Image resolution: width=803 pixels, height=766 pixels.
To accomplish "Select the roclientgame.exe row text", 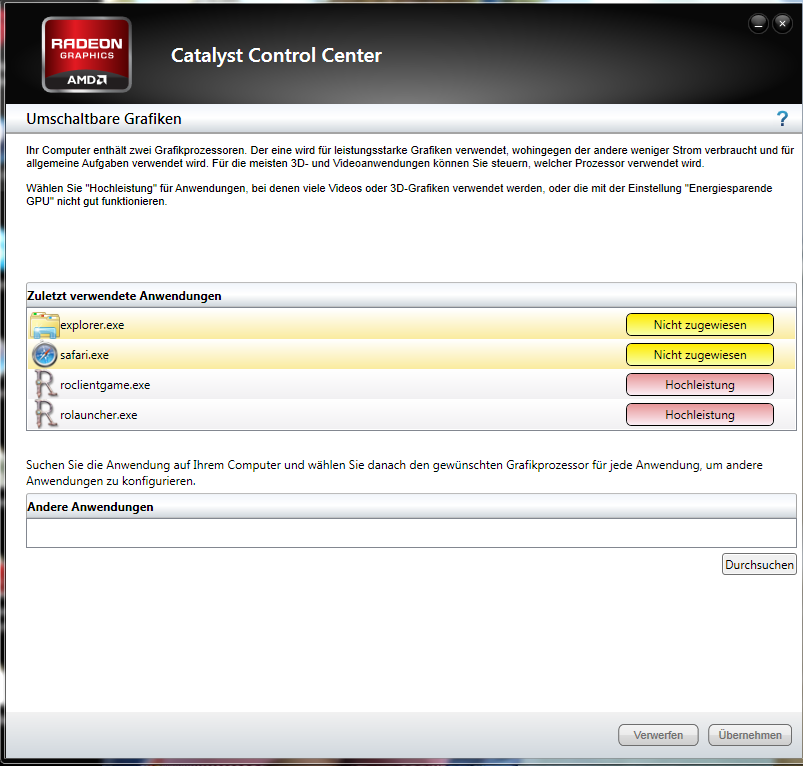I will click(105, 385).
